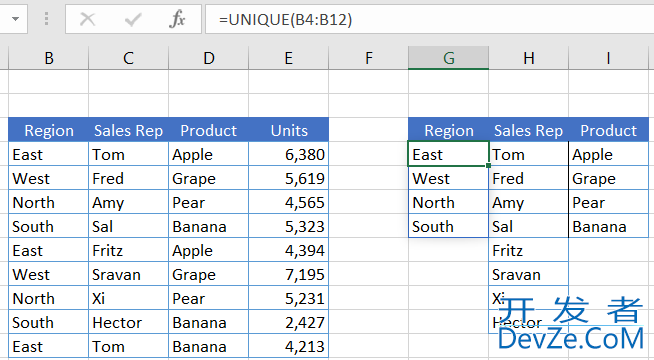
Task: Click the Product header in column I
Action: pos(609,130)
